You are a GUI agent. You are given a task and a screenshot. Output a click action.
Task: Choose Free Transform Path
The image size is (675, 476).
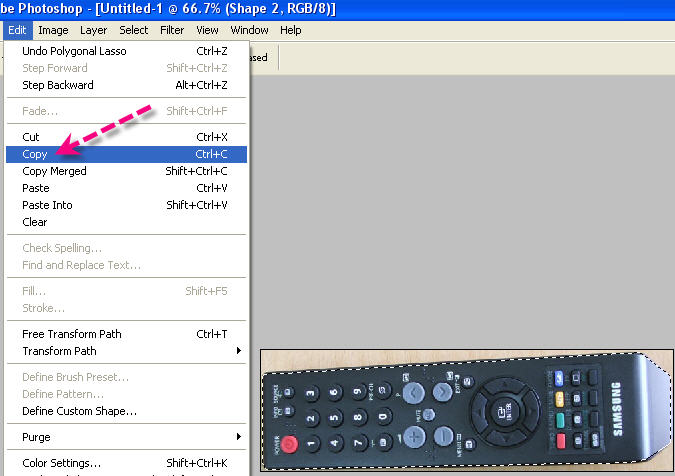coord(127,334)
